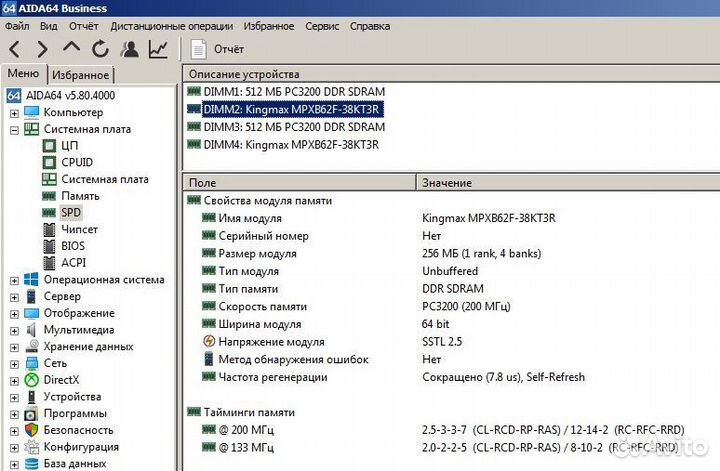The width and height of the screenshot is (720, 471).
Task: Select the Напряжение модуля row
Action: pyautogui.click(x=451, y=342)
